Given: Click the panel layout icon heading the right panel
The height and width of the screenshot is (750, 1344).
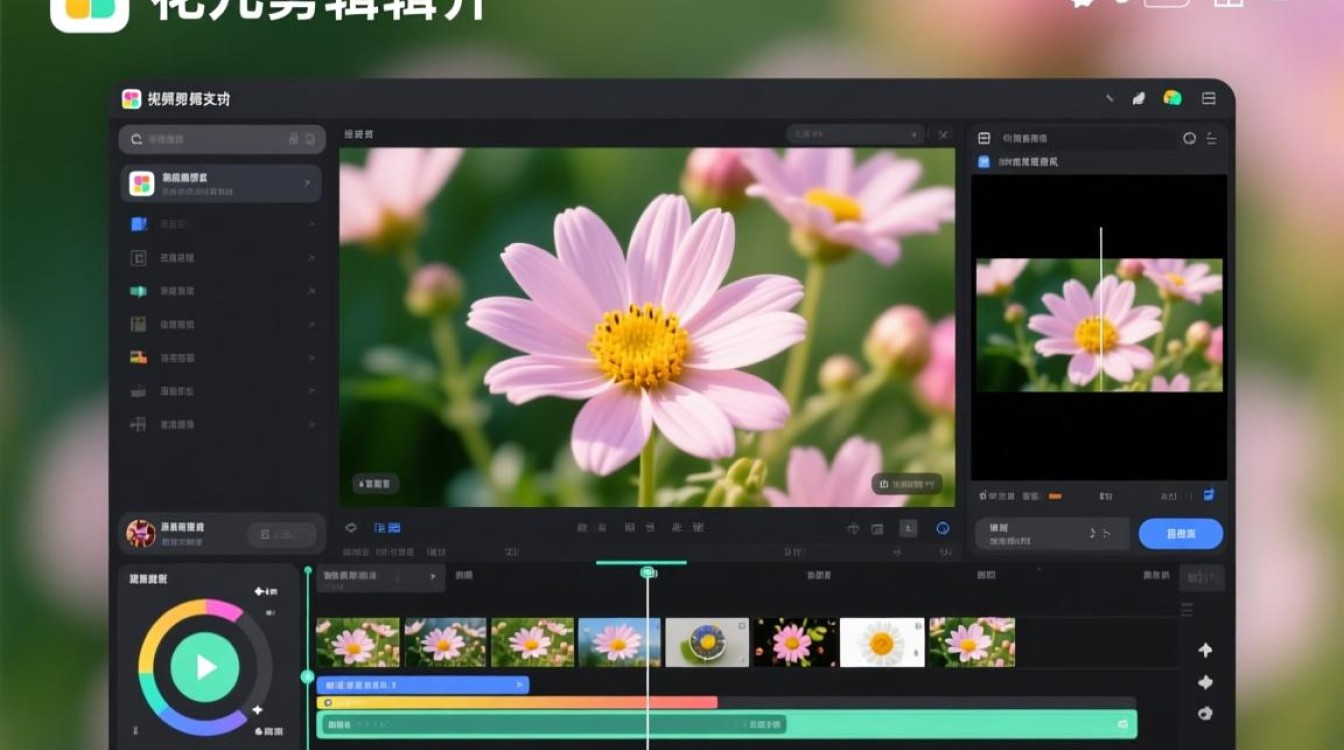Looking at the screenshot, I should 984,138.
